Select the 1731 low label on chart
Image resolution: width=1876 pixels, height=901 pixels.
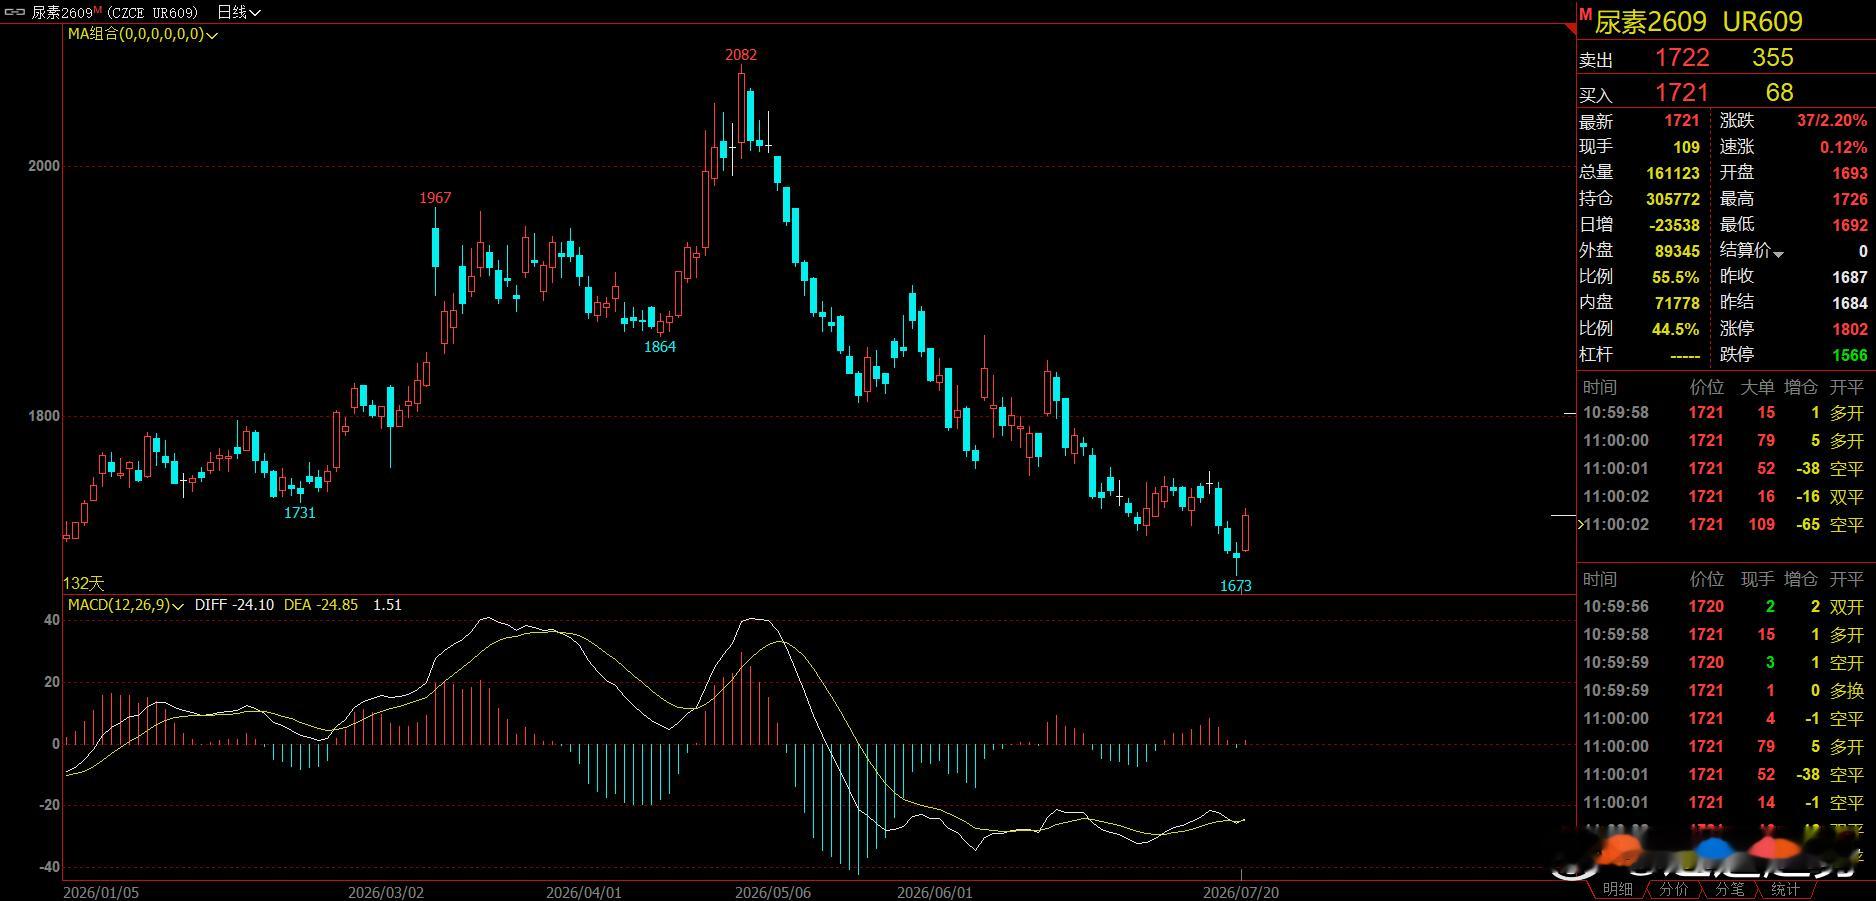300,513
